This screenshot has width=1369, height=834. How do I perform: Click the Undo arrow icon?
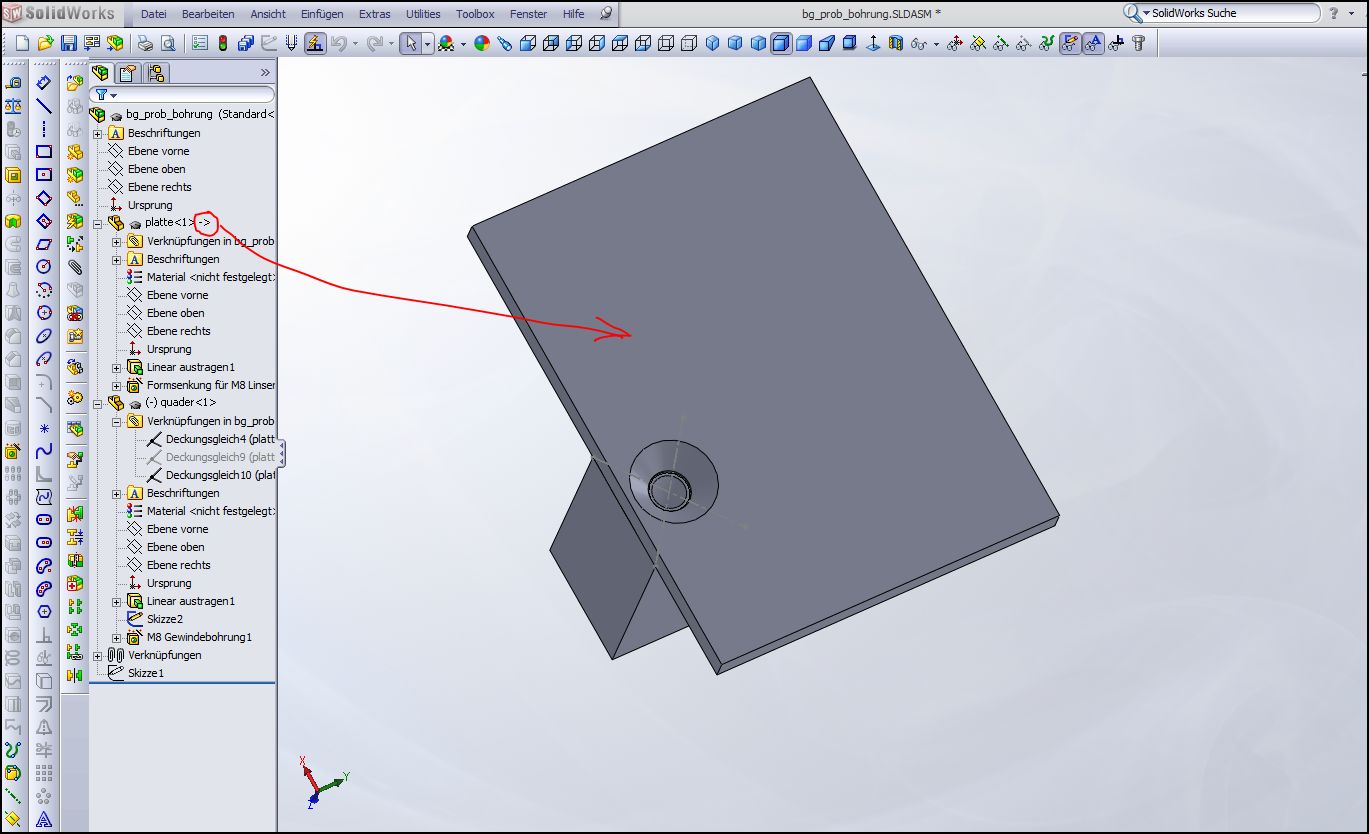(339, 44)
